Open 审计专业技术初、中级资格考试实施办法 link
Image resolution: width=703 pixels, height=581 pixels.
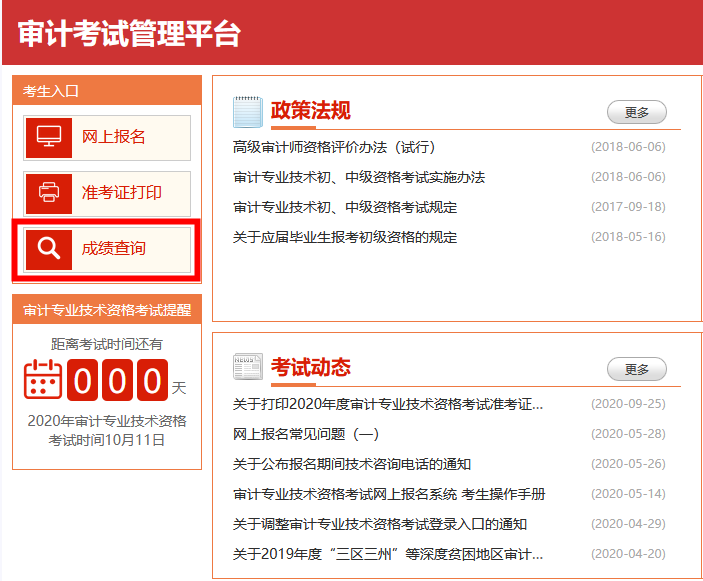tap(358, 177)
